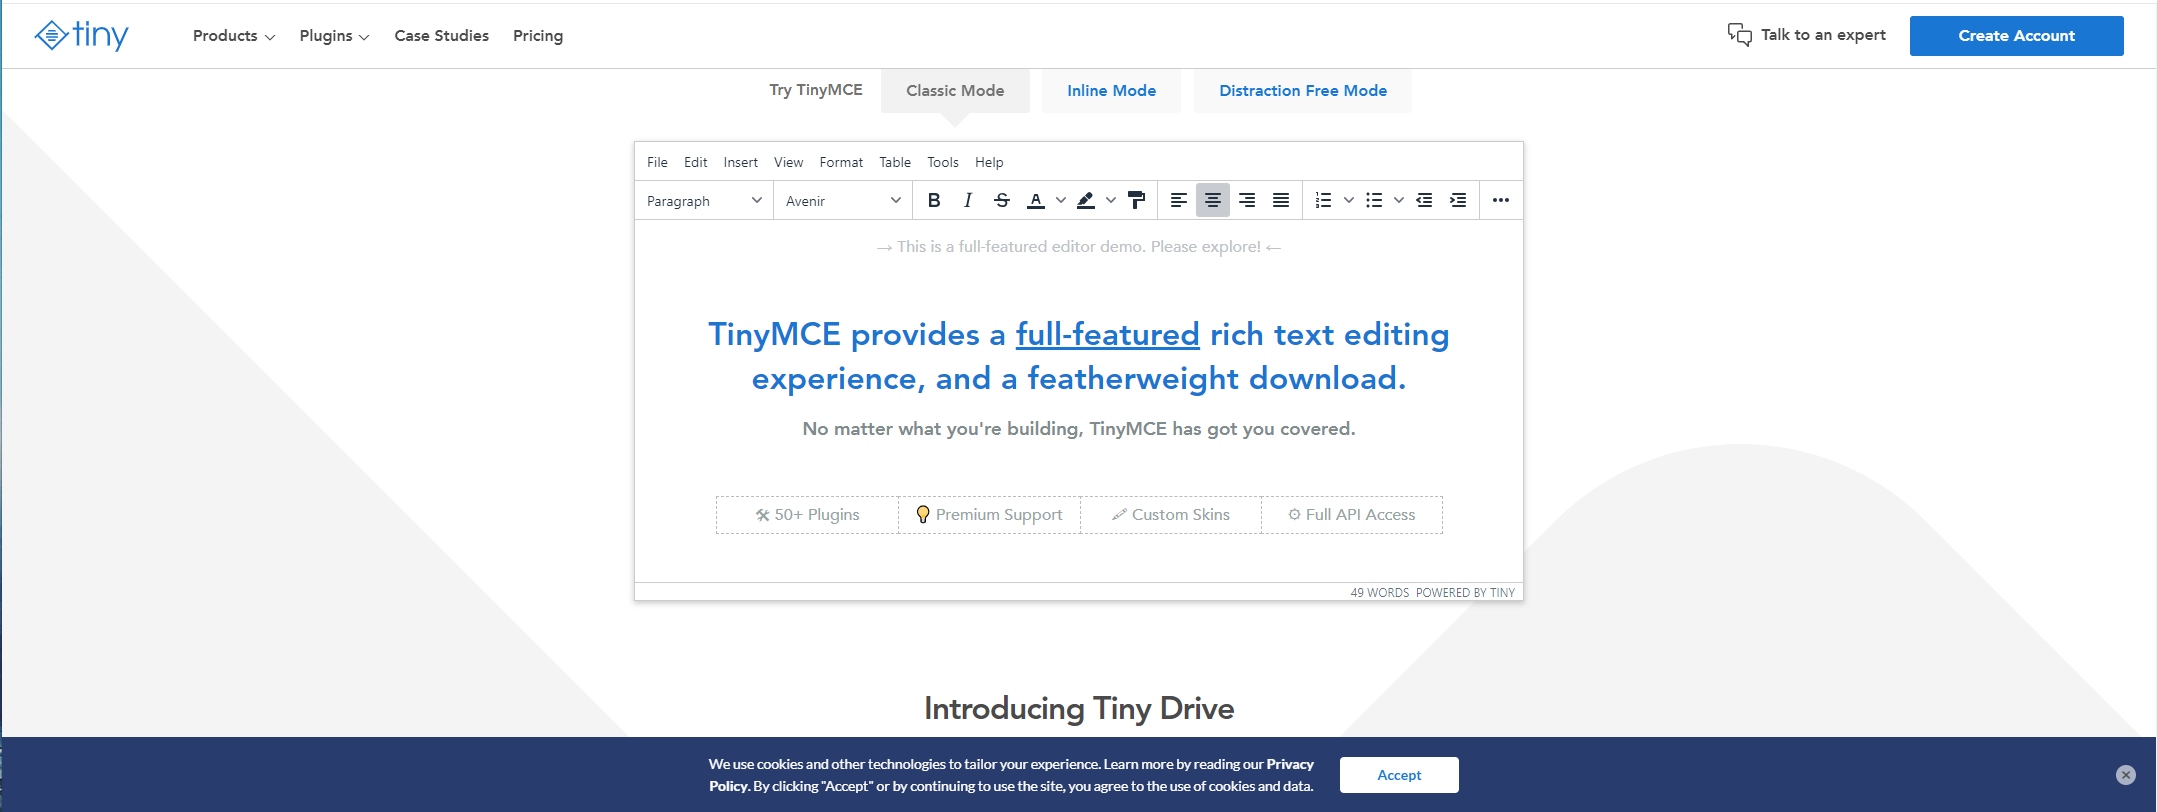Viewport: 2157px width, 812px height.
Task: Open the Avenir font family dropdown
Action: 843,201
